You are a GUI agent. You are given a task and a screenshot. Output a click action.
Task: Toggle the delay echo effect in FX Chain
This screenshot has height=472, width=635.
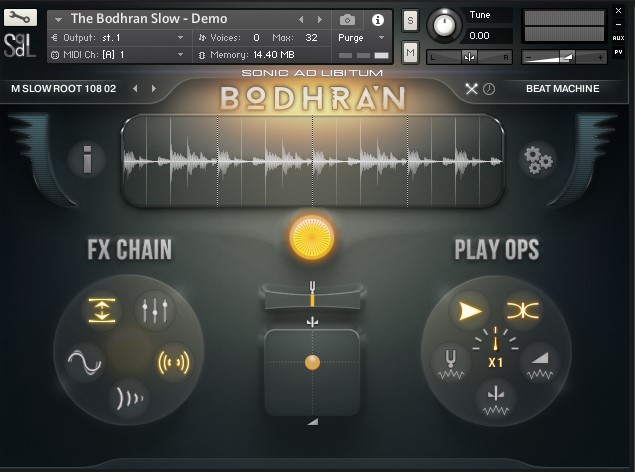(130, 398)
